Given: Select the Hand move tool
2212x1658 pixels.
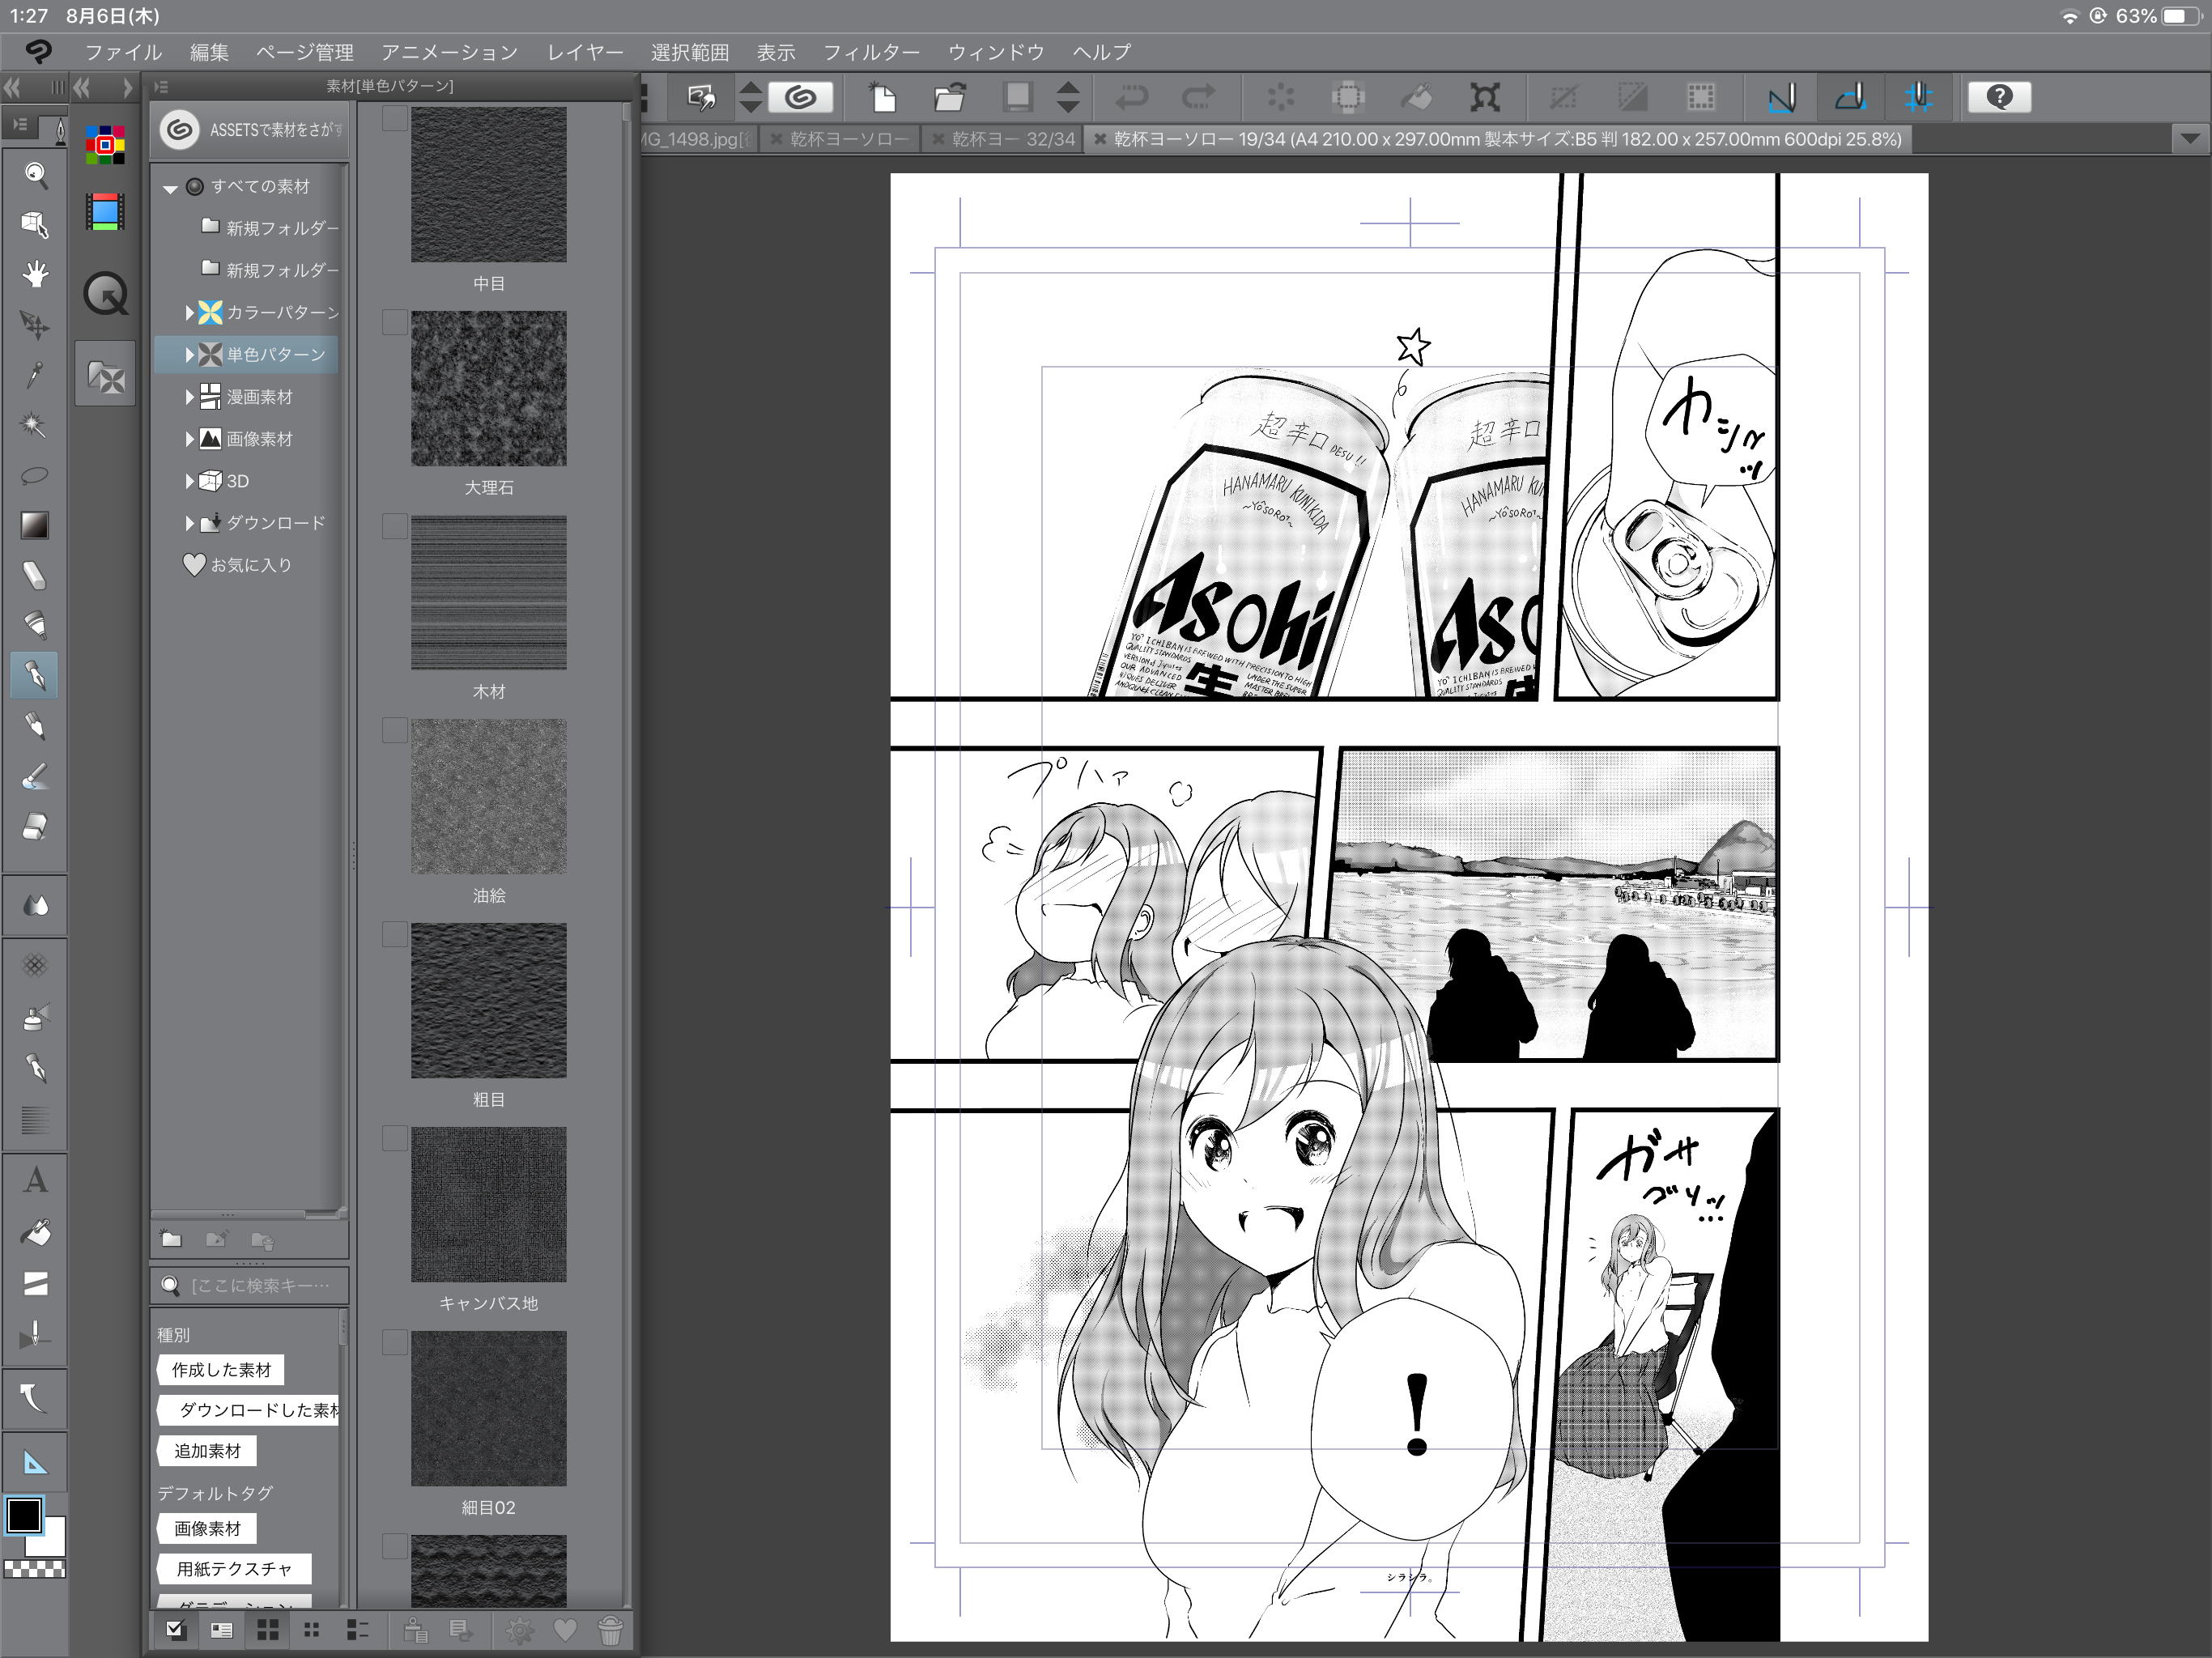Looking at the screenshot, I should pyautogui.click(x=35, y=274).
